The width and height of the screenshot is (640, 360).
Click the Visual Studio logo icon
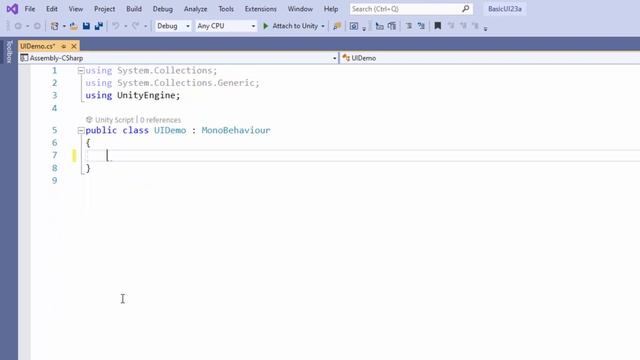coord(12,9)
